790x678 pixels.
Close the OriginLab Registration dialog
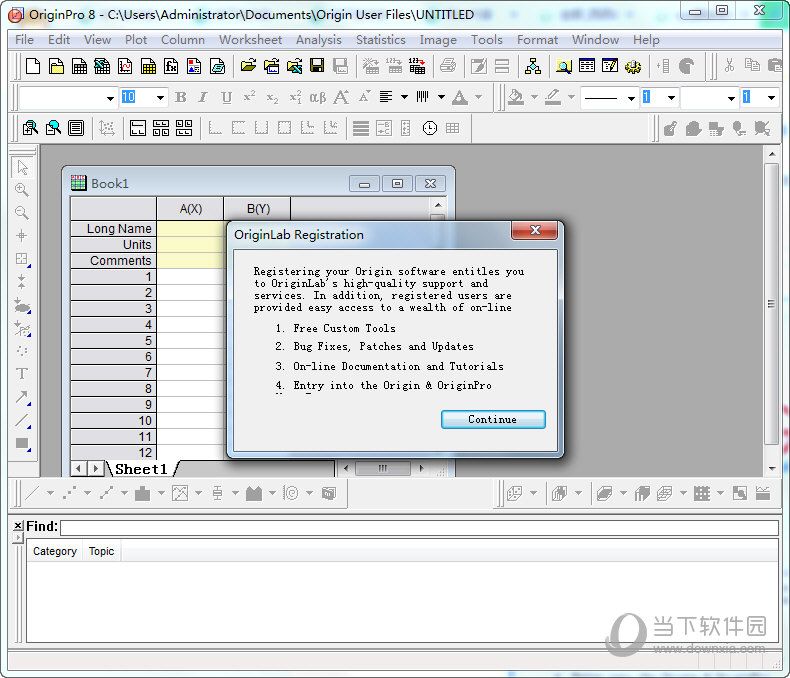535,230
